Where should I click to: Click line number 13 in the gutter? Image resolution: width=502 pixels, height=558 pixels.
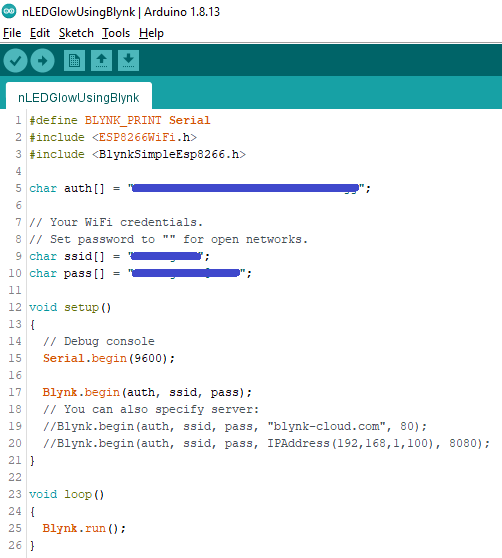(15, 324)
